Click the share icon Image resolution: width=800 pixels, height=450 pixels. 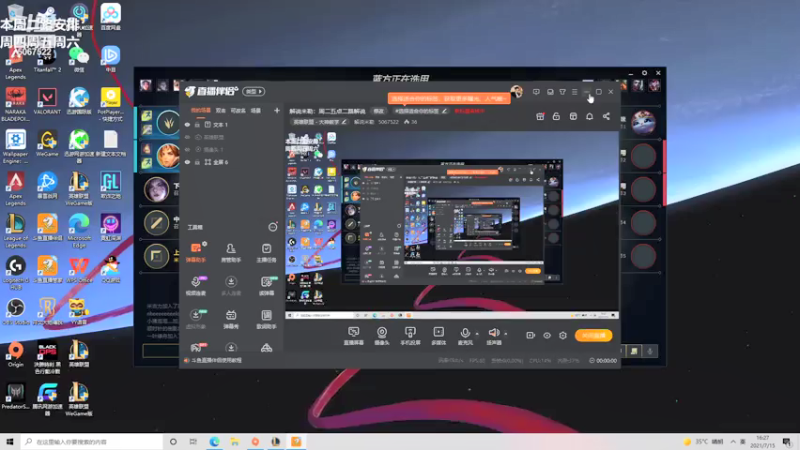(x=606, y=116)
